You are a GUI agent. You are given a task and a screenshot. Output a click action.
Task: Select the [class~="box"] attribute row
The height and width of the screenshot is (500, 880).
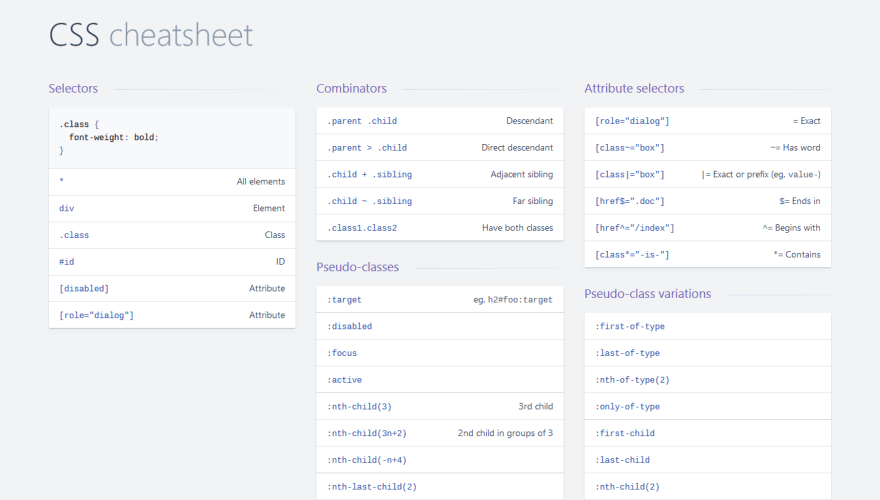click(x=707, y=148)
